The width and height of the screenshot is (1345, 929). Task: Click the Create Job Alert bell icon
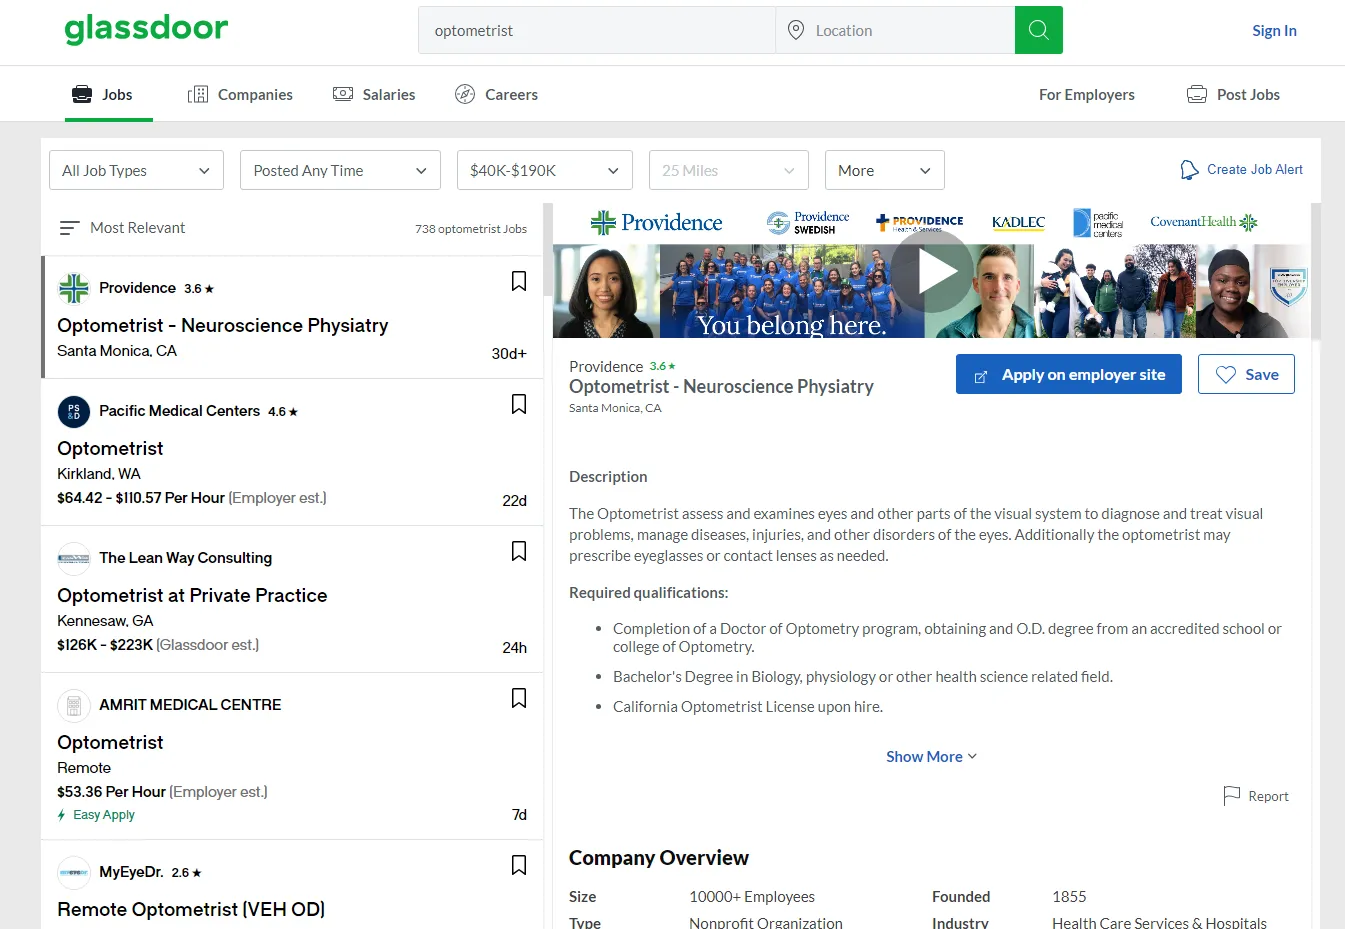[1189, 170]
